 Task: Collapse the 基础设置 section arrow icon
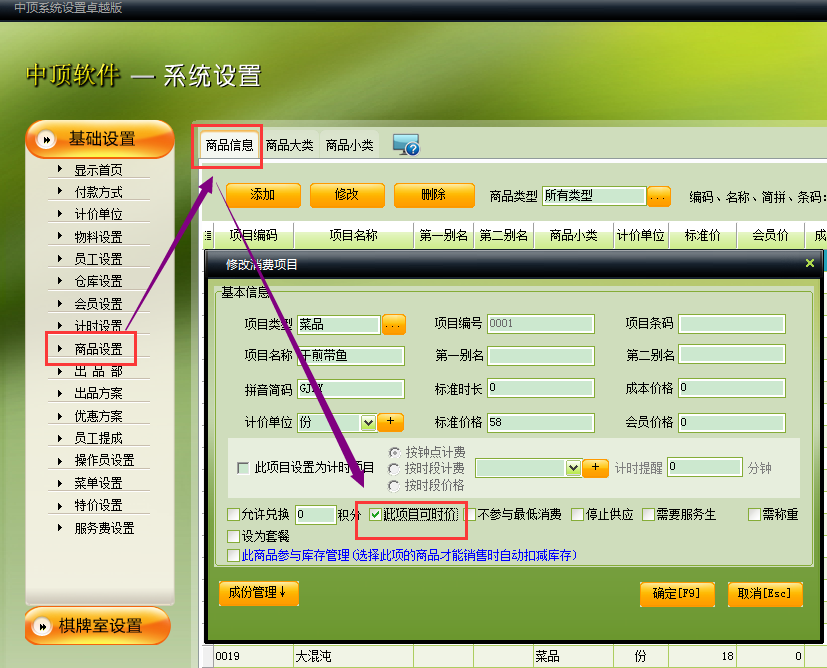tap(46, 140)
